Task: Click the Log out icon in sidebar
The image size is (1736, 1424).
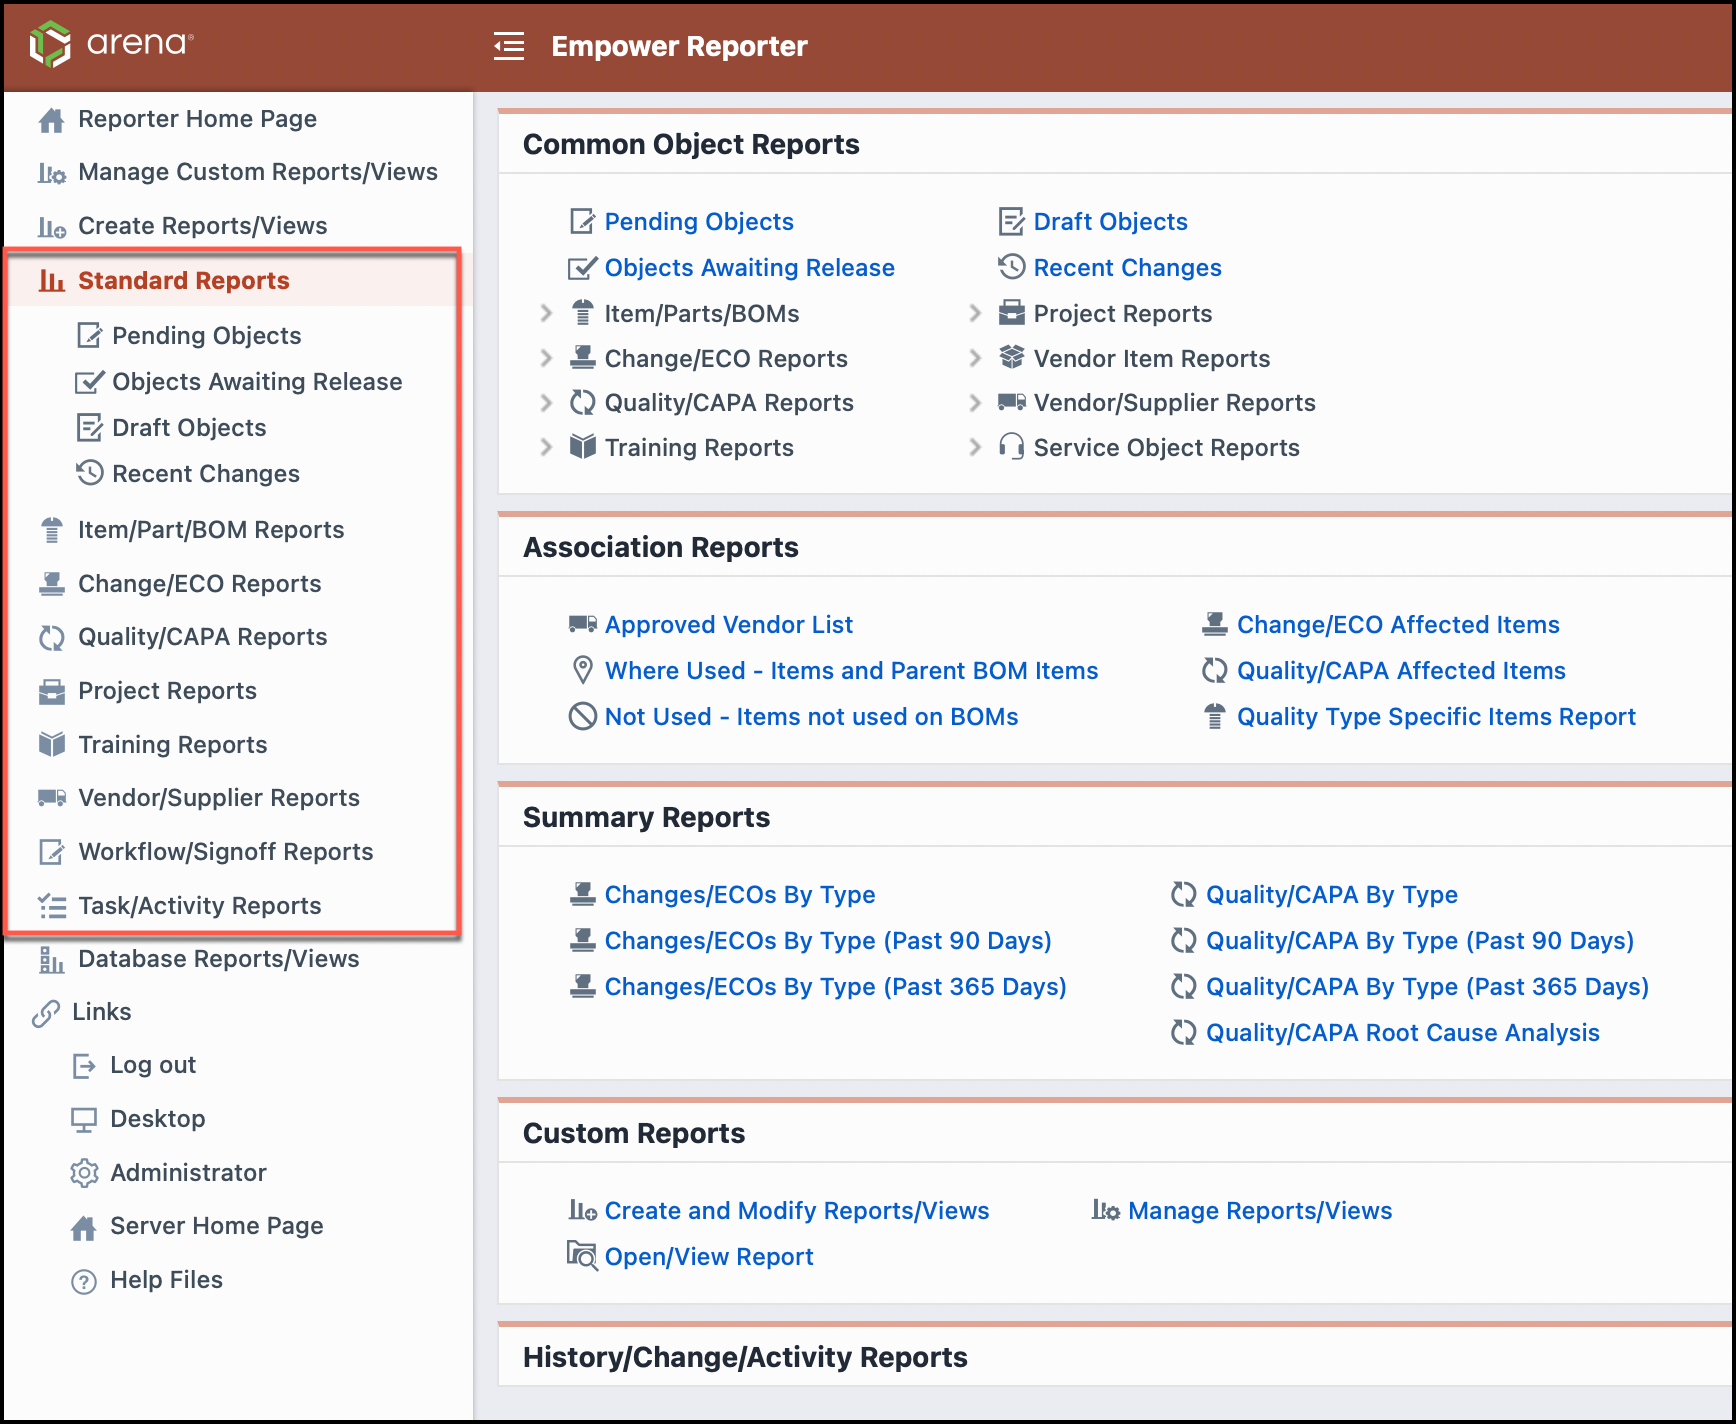Action: [x=84, y=1066]
